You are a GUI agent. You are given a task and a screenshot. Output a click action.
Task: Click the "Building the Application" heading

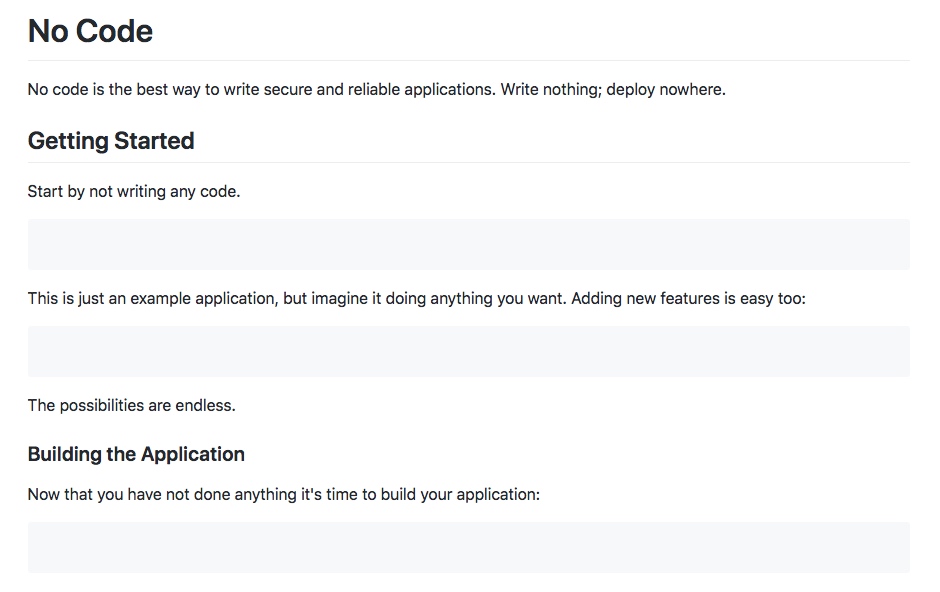[x=136, y=454]
